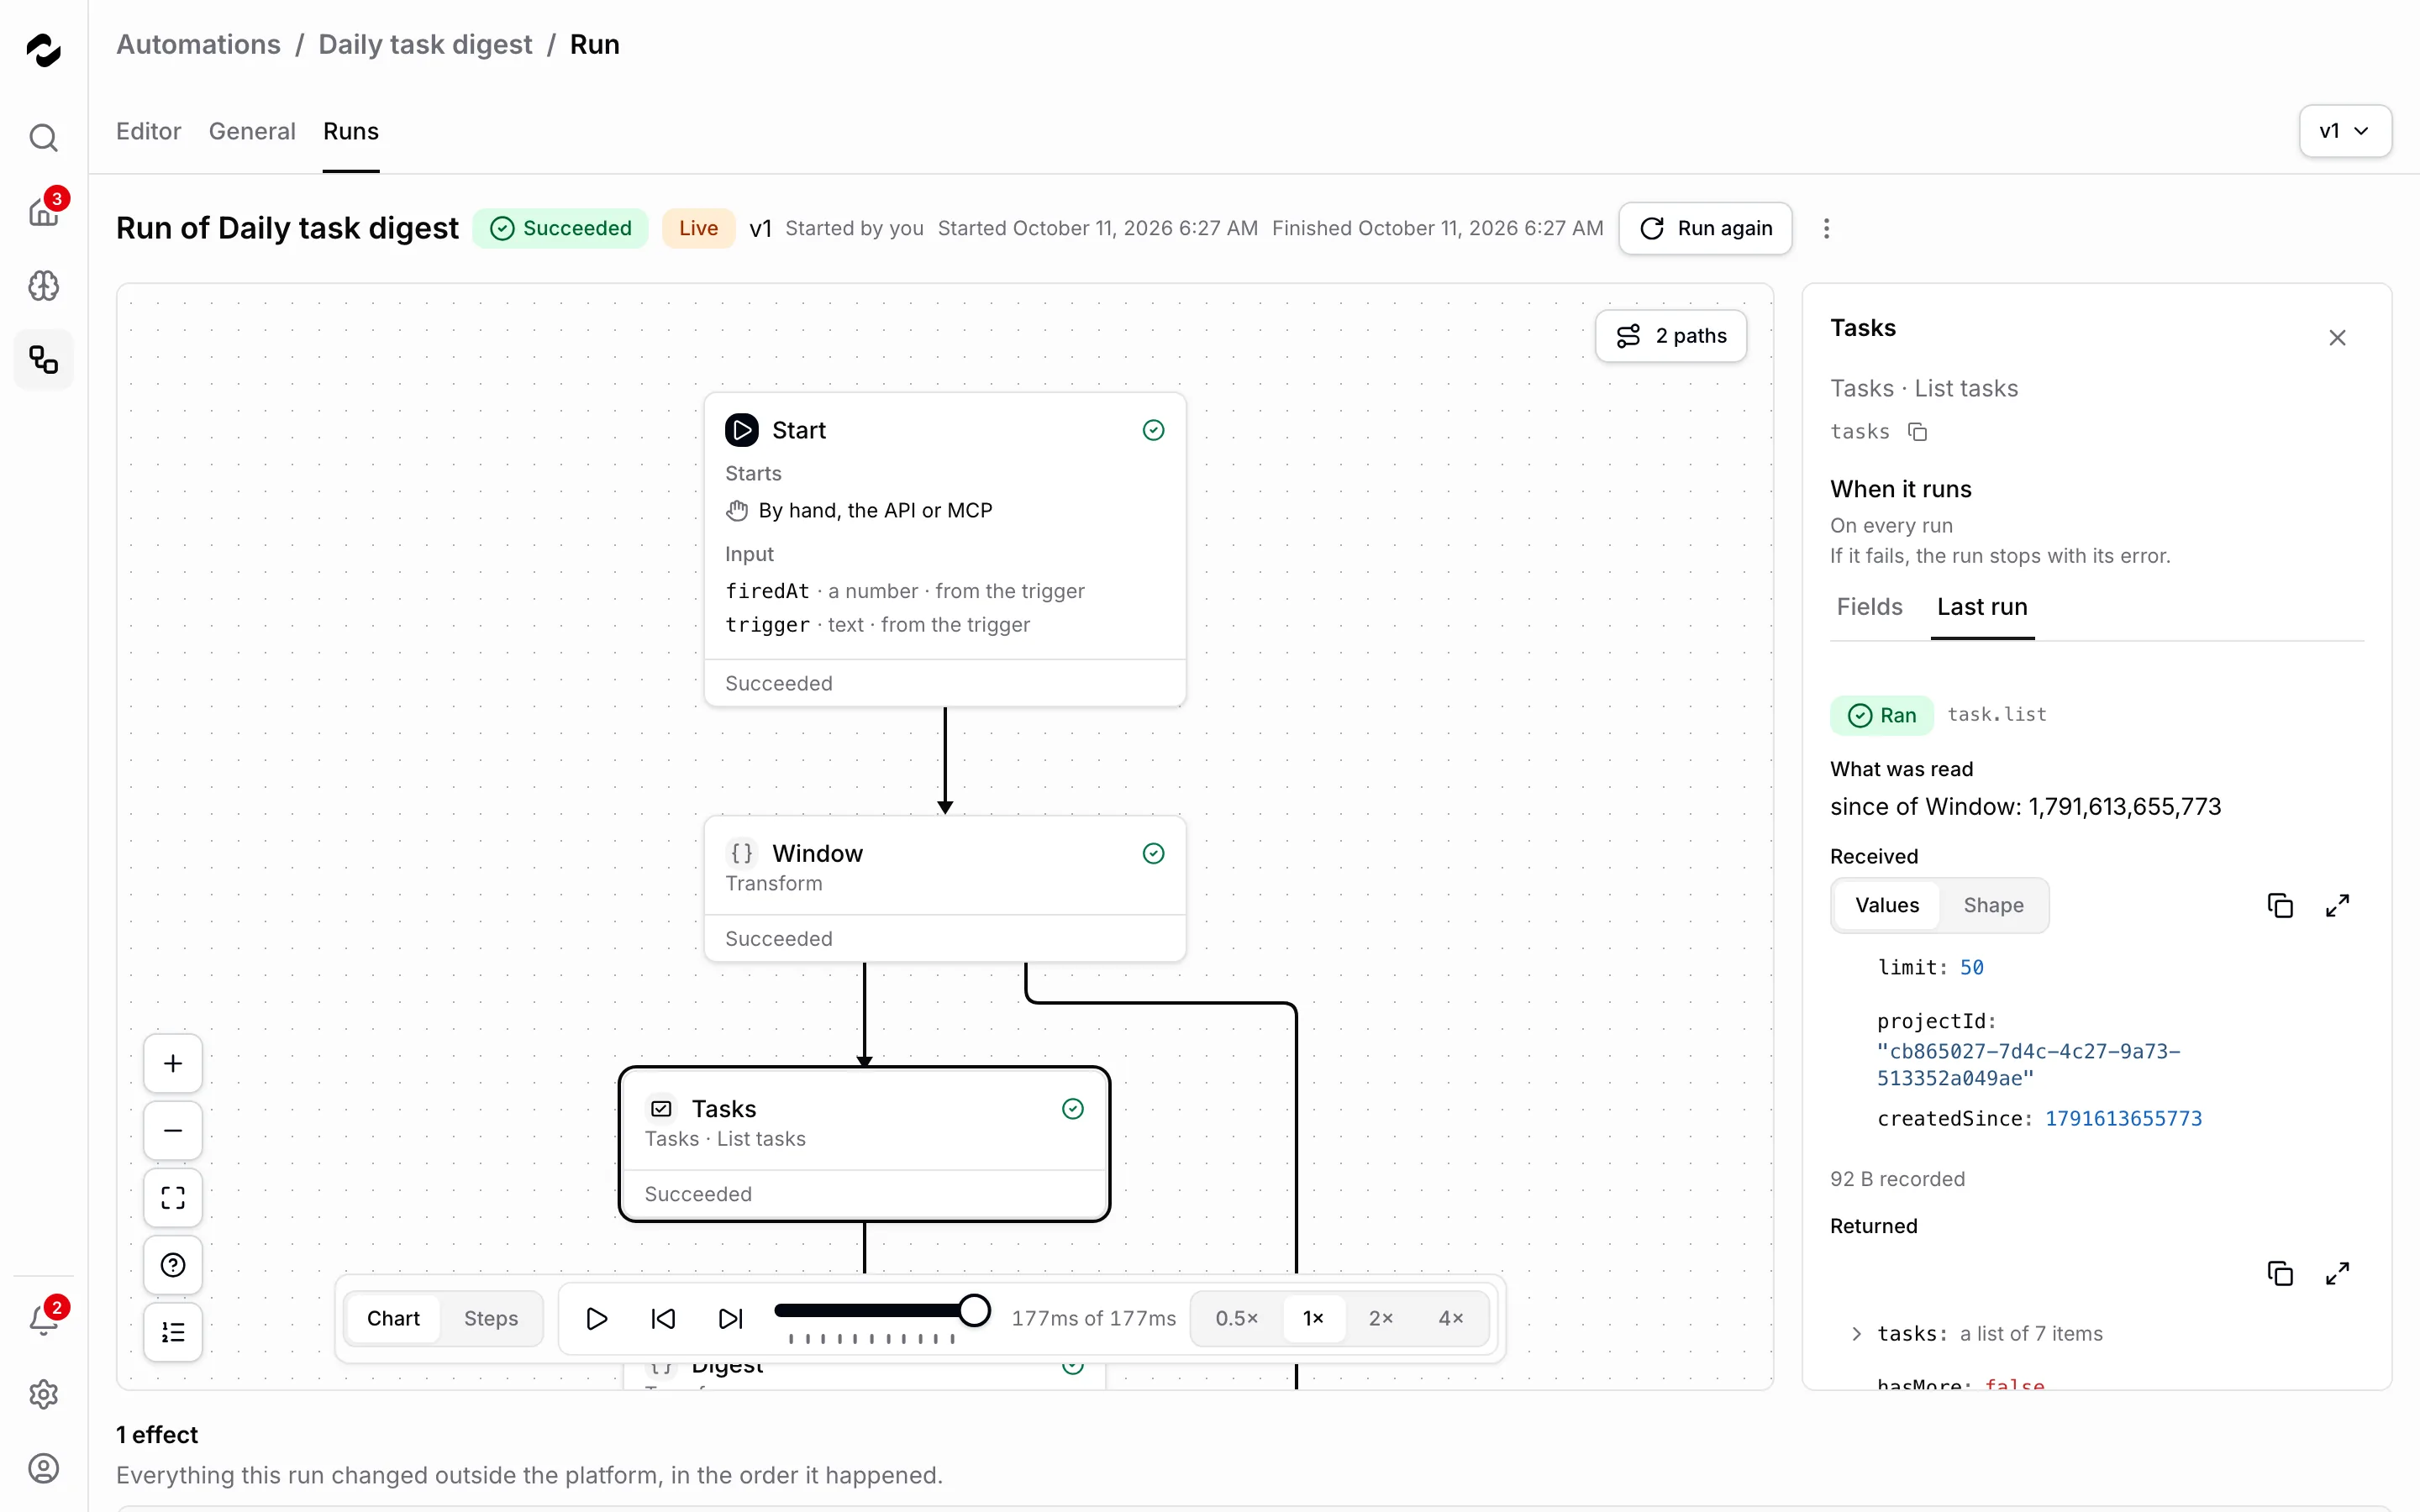Set playback speed to 4×
Viewport: 2420px width, 1512px height.
1451,1319
